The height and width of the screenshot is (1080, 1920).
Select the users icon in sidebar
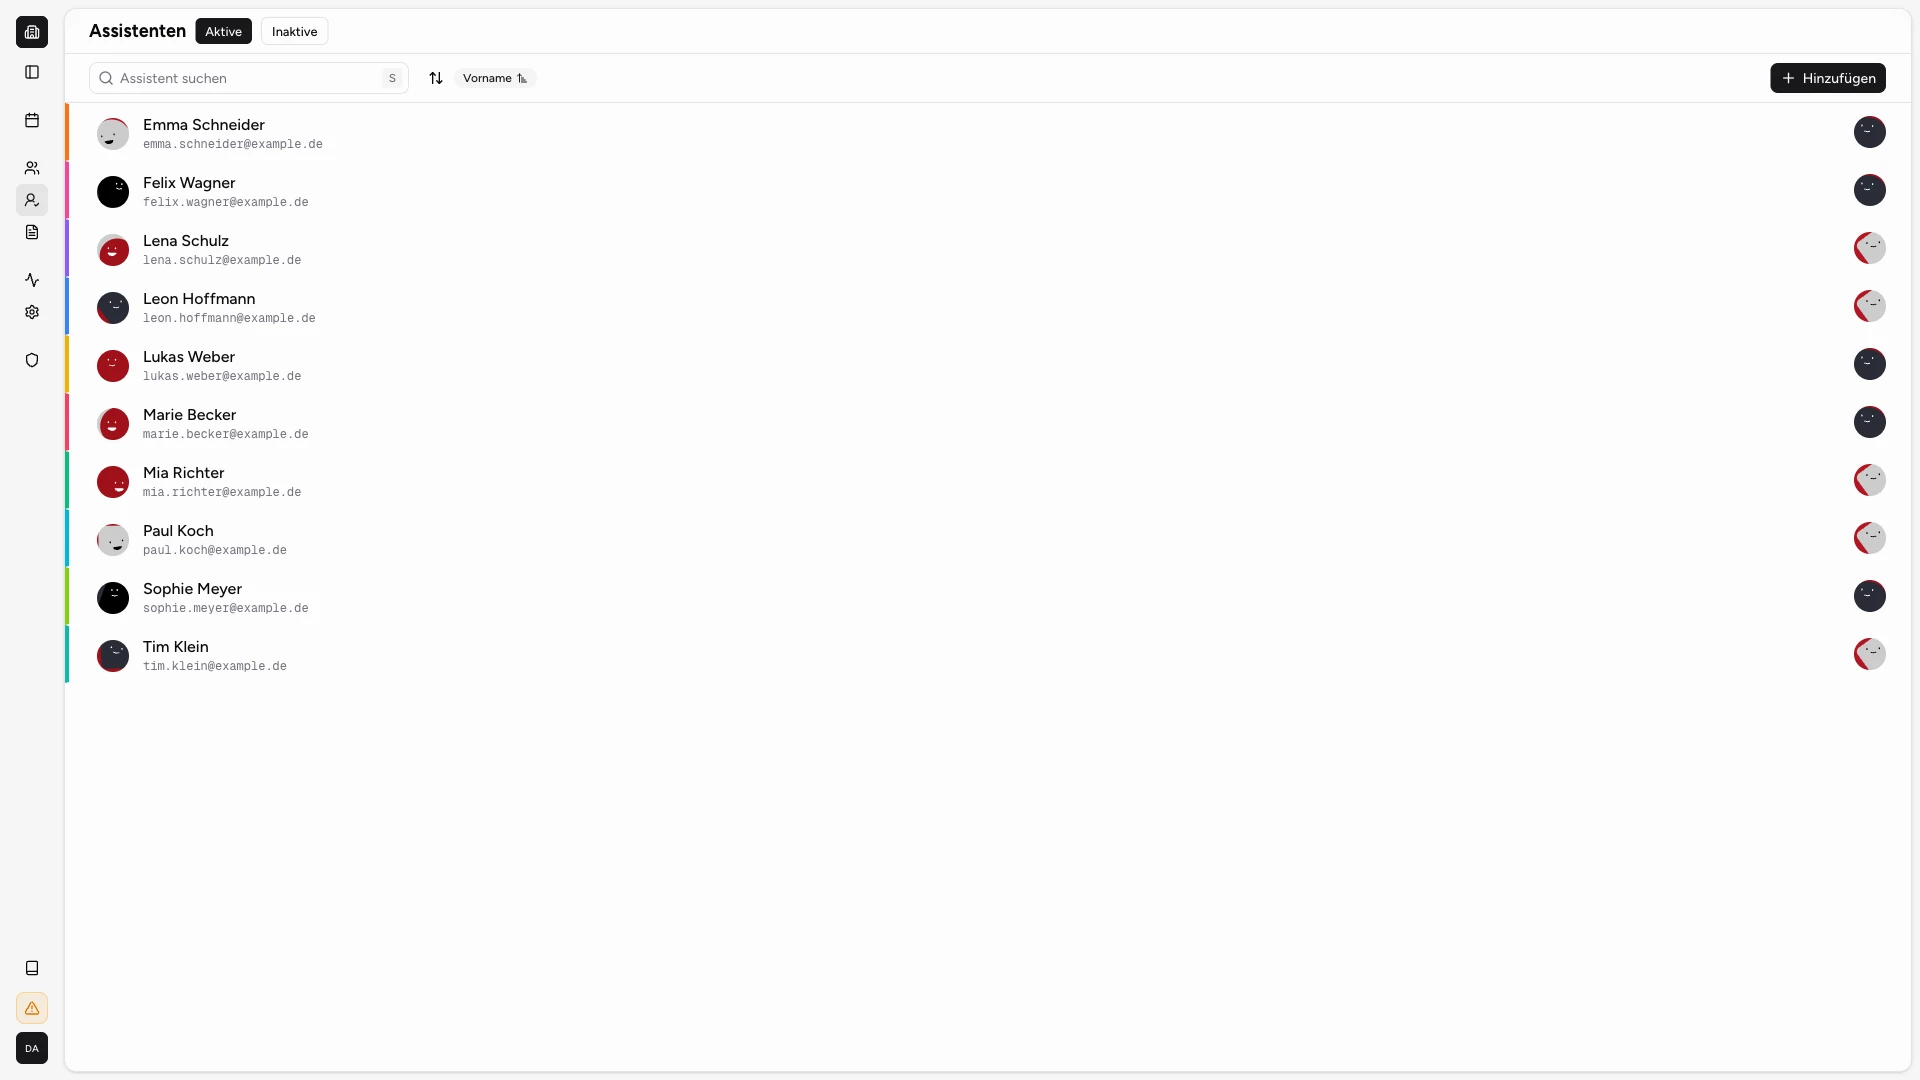(x=32, y=167)
